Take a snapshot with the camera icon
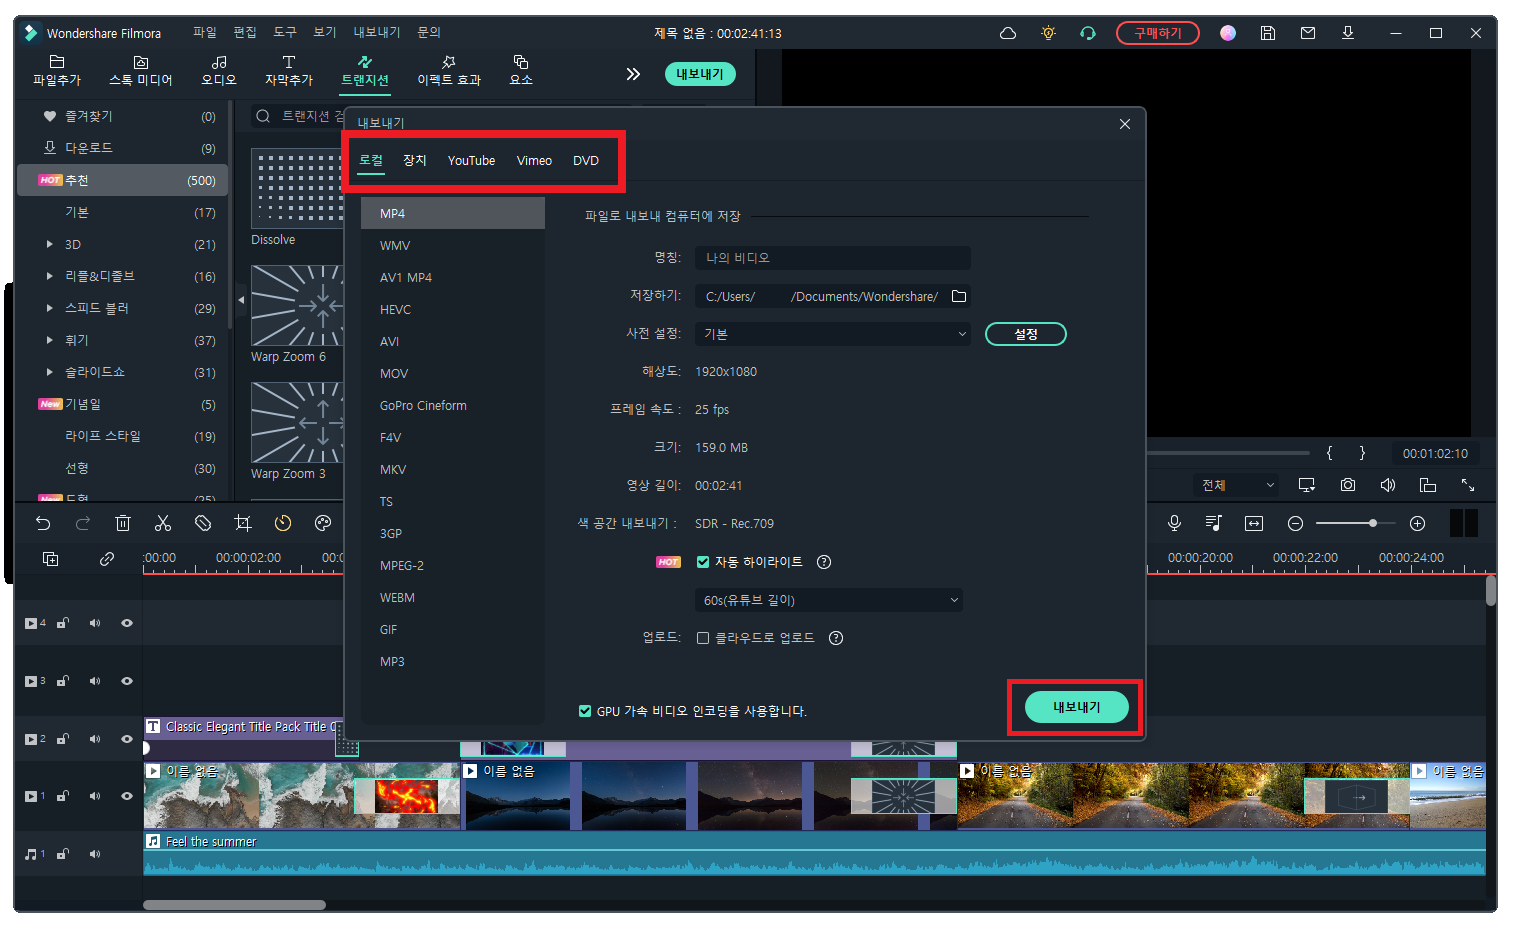Image resolution: width=1526 pixels, height=939 pixels. pyautogui.click(x=1348, y=485)
